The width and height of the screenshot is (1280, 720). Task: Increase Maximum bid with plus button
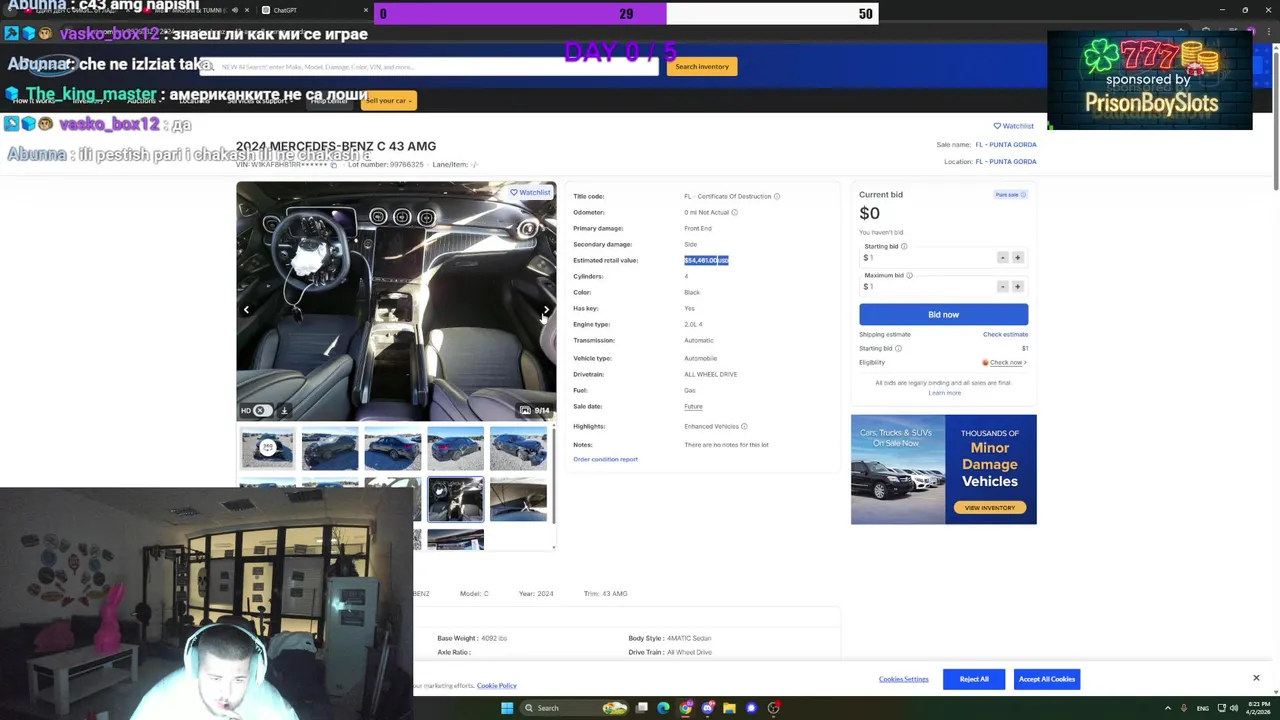1017,286
